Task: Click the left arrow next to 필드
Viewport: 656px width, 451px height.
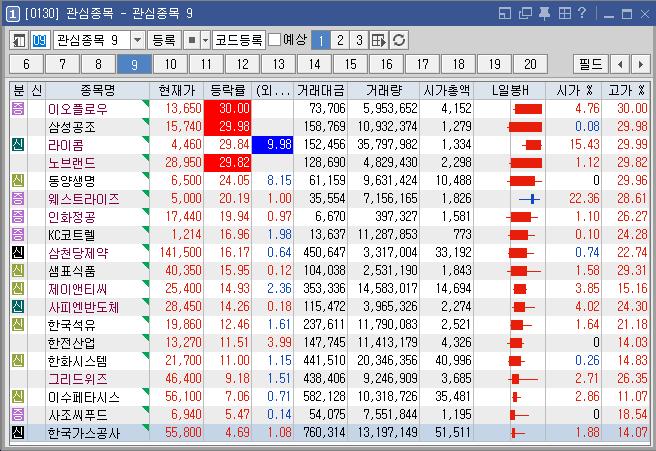Action: click(x=620, y=64)
